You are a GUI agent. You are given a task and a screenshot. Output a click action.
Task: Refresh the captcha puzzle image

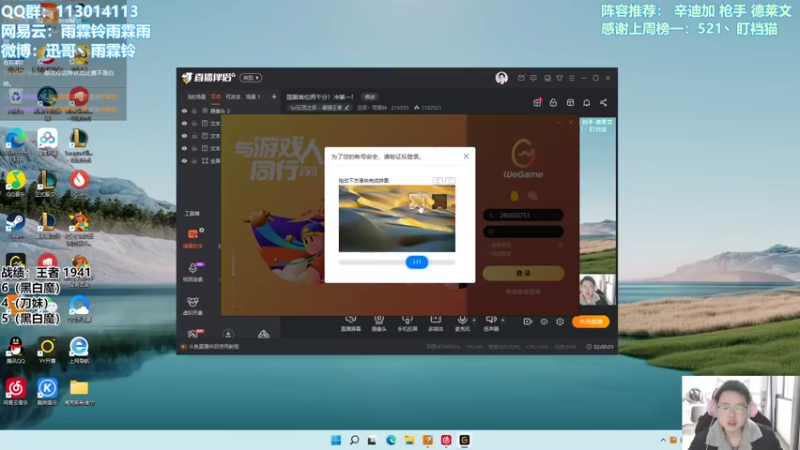(x=450, y=181)
